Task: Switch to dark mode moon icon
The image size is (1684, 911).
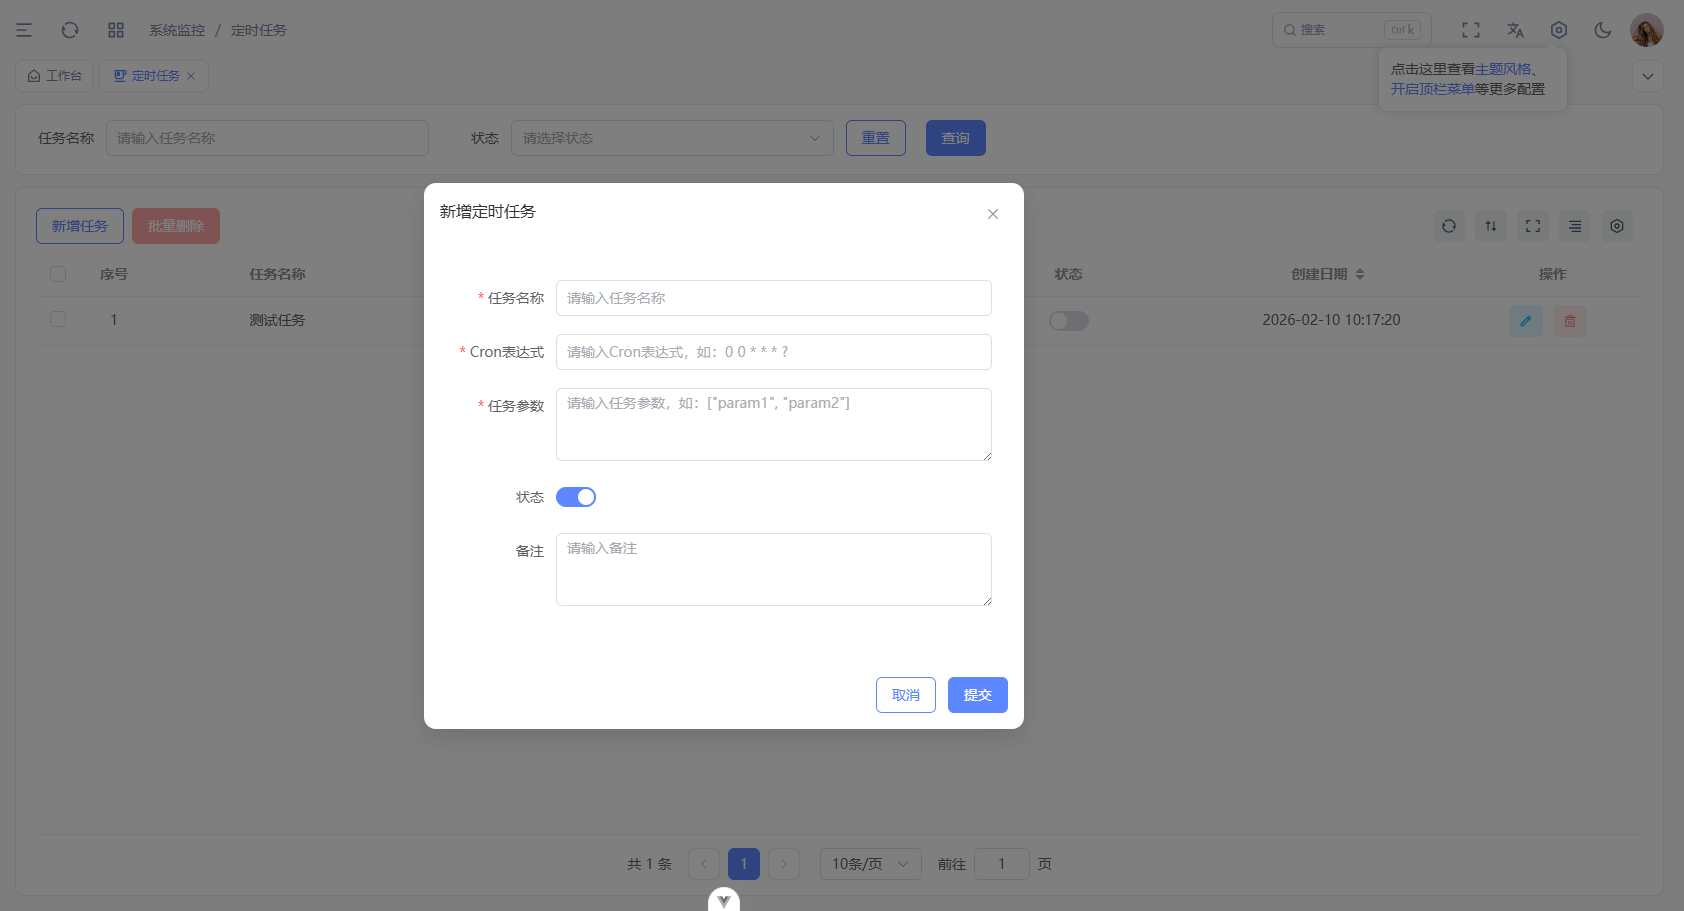Action: 1603,30
